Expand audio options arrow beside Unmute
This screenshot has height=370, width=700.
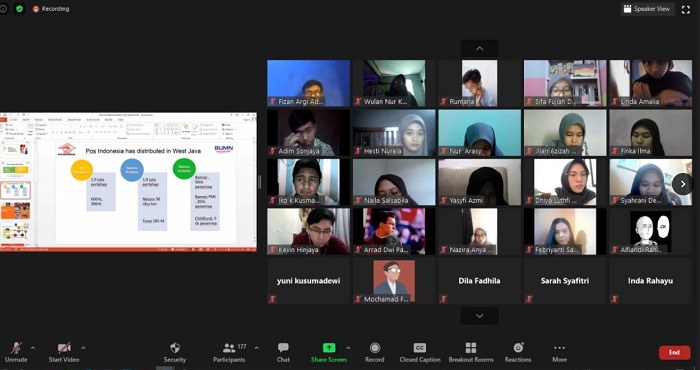tap(33, 348)
